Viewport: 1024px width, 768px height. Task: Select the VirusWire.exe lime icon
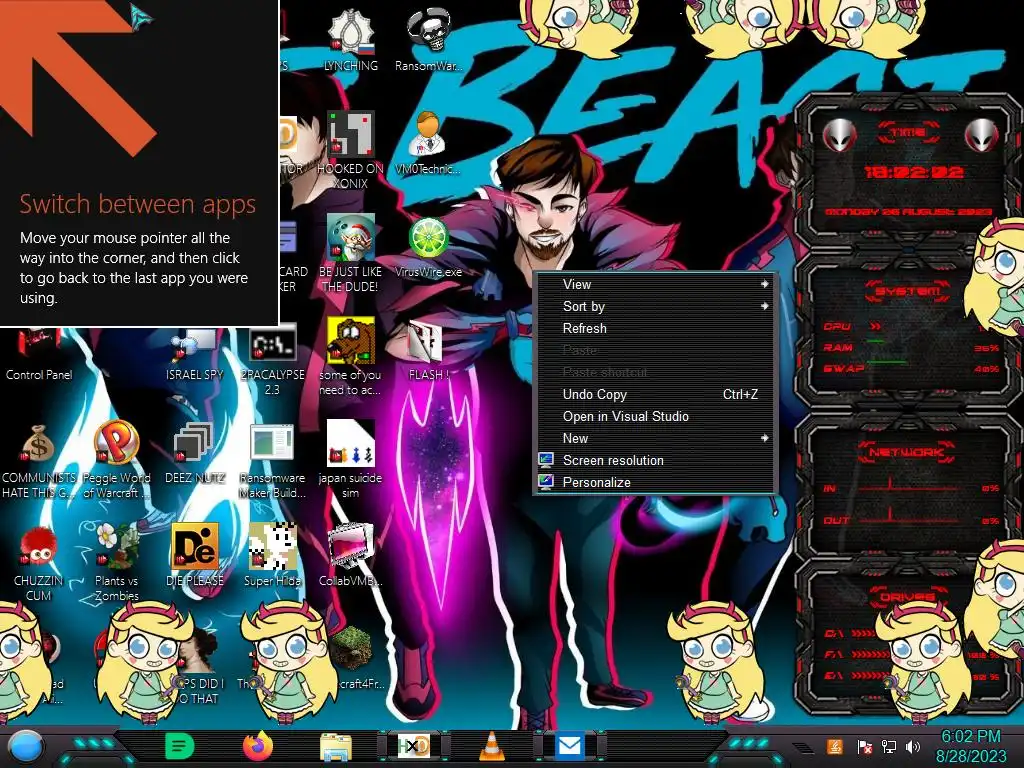pos(428,247)
